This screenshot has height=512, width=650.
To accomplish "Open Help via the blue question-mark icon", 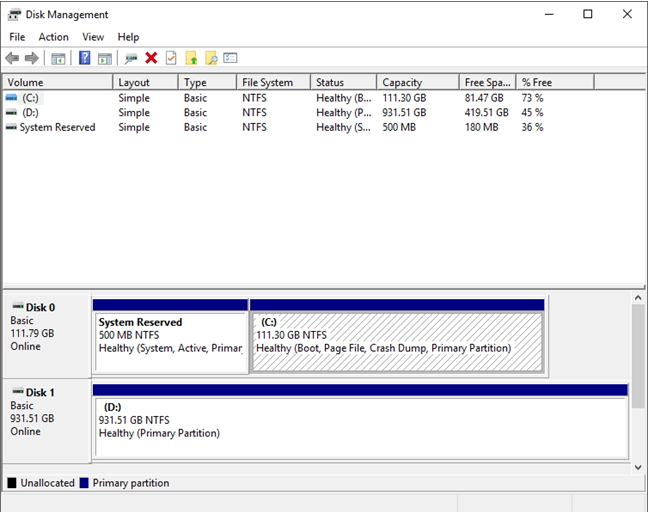I will (x=85, y=58).
